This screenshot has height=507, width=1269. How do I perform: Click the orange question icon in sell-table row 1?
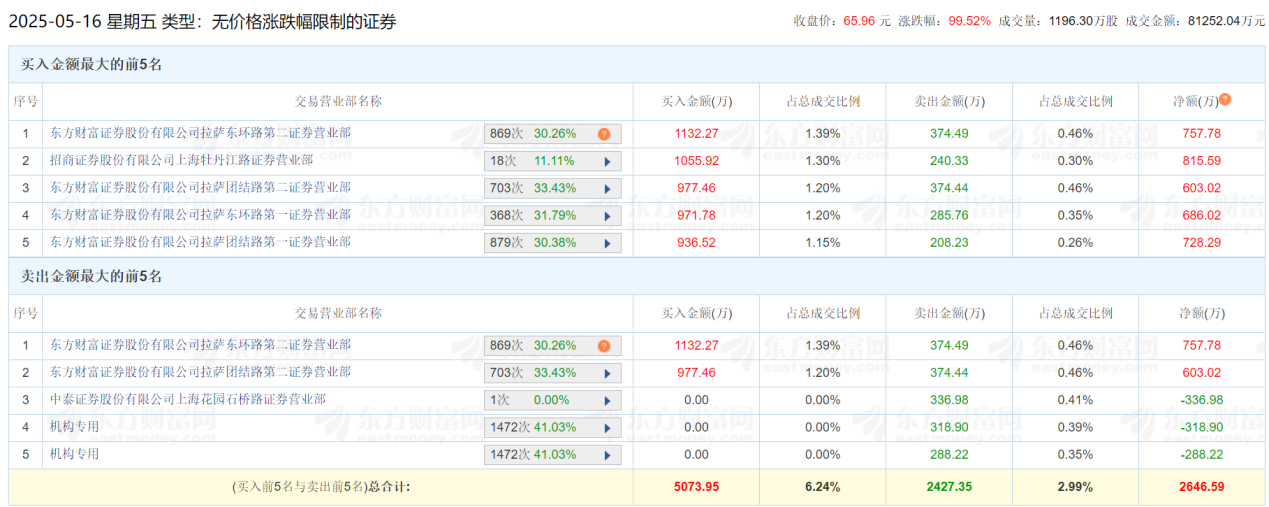[x=604, y=346]
